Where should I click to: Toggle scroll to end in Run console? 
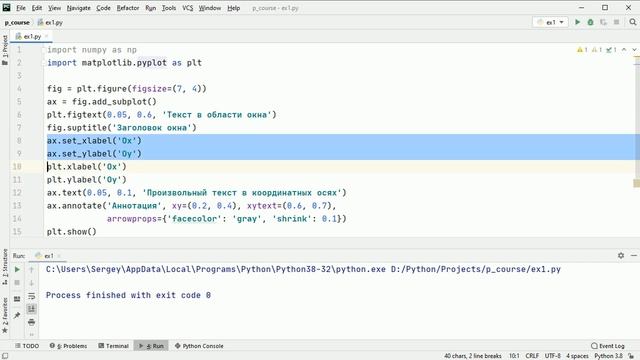tap(31, 309)
